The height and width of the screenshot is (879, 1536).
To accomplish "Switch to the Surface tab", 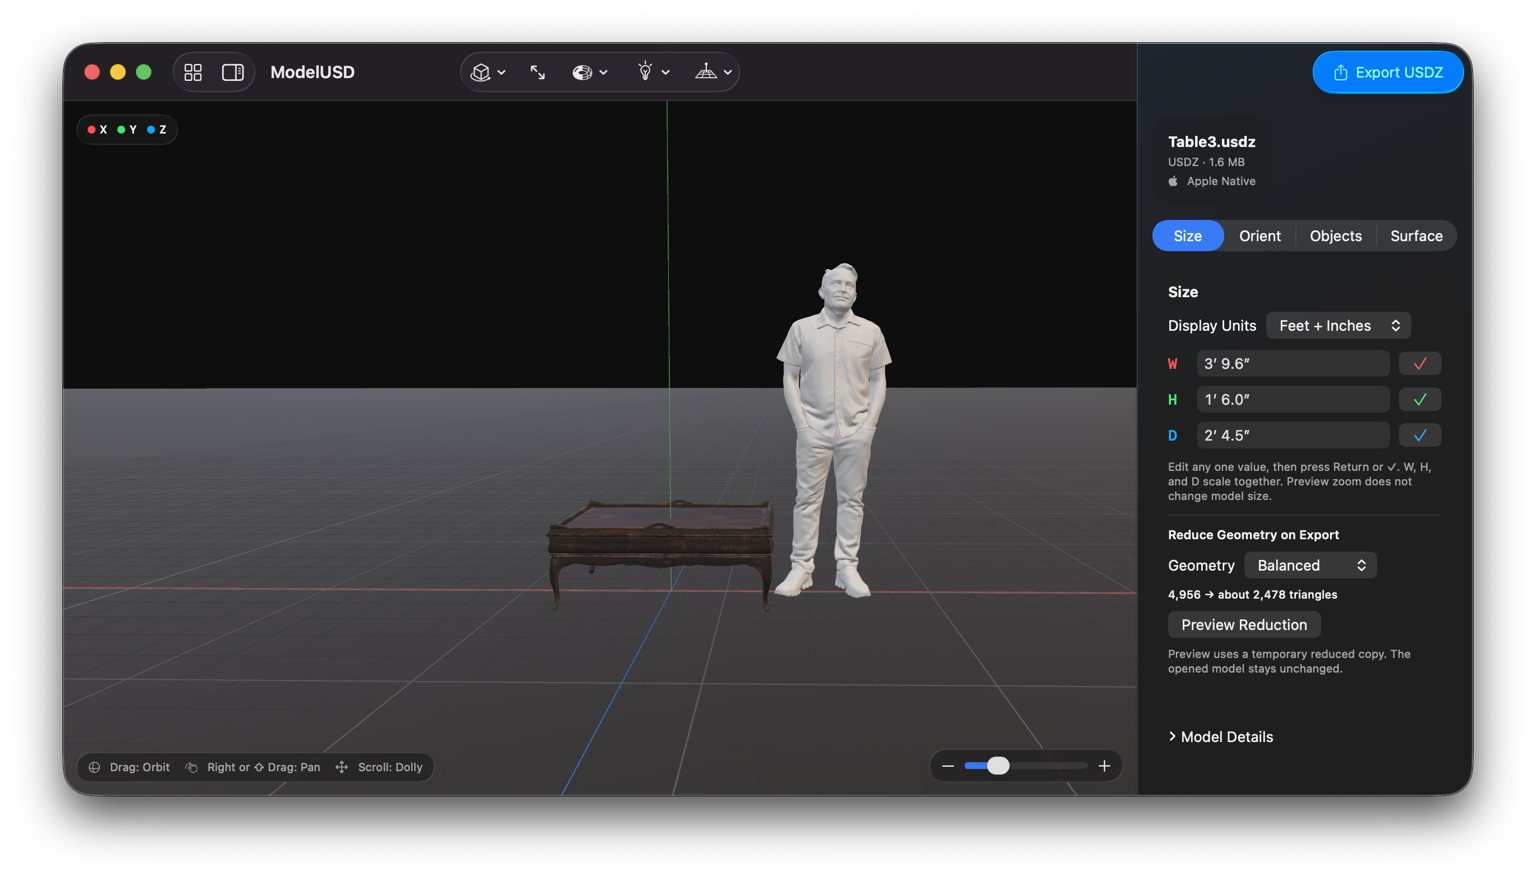I will [1416, 236].
